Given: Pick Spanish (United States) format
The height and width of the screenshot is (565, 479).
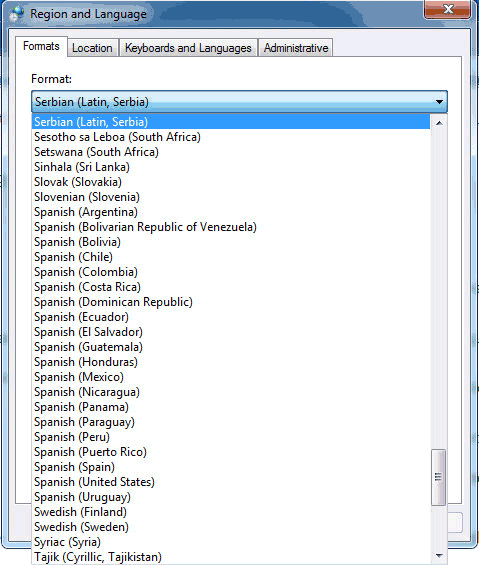Looking at the screenshot, I should (231, 482).
